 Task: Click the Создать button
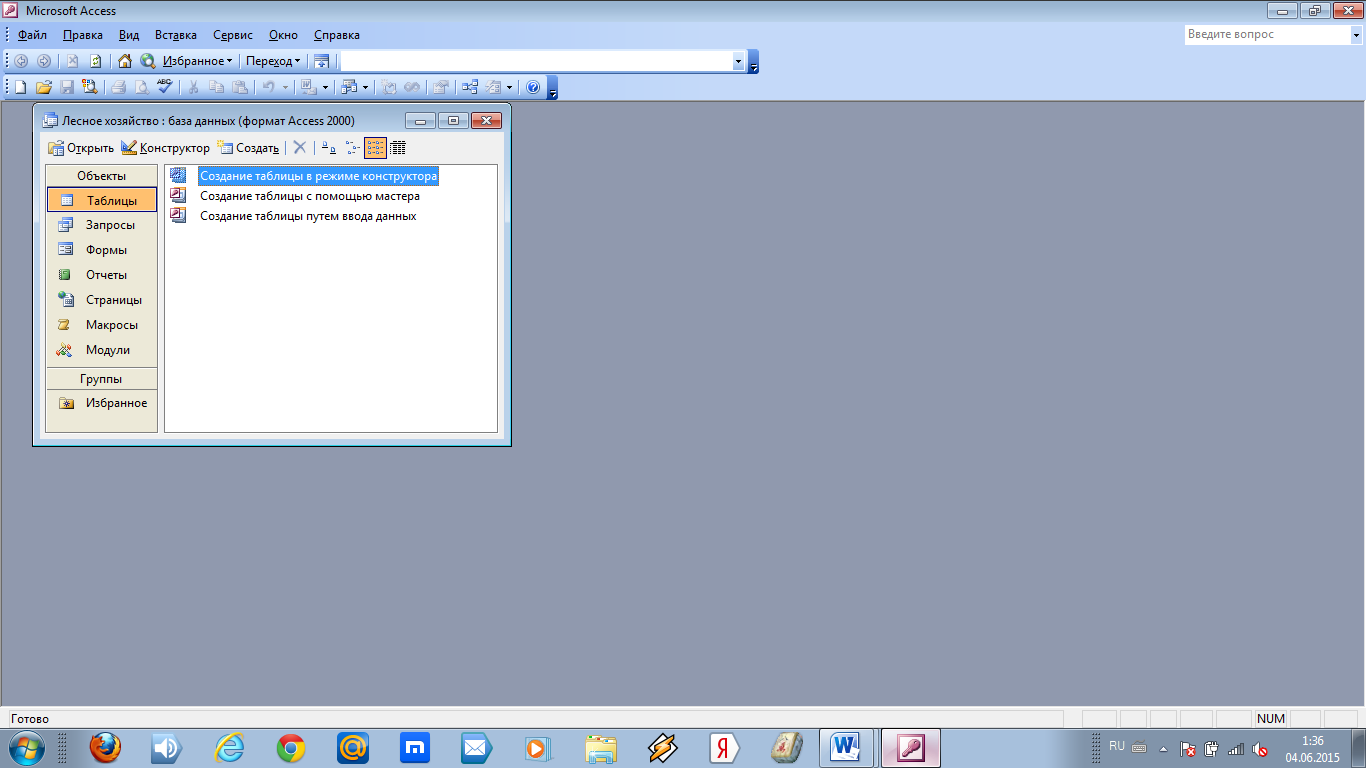point(248,148)
